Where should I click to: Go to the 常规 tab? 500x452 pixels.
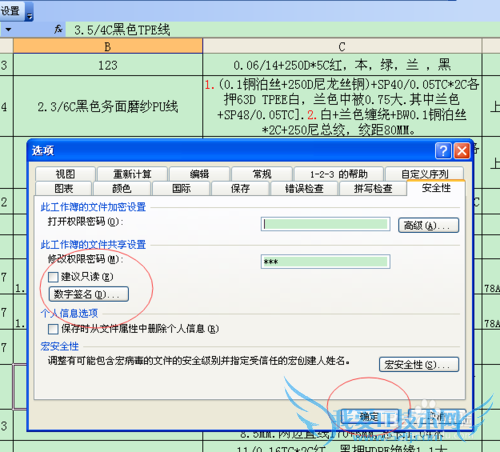point(262,174)
